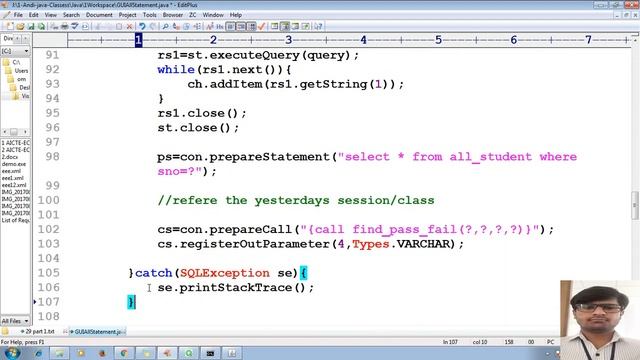Open the Tools menu
Screen dimensions: 640x360
pos(149,15)
